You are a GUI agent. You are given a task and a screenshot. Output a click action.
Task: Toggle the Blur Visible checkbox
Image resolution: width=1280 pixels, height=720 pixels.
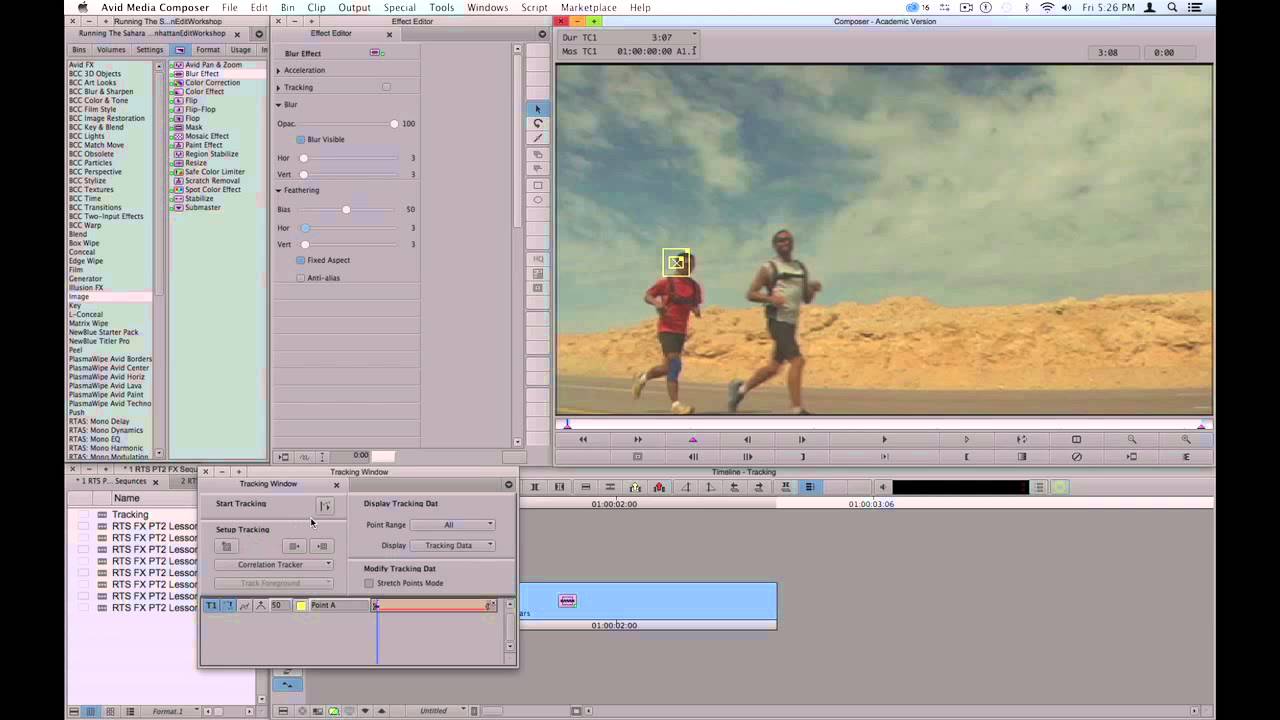click(300, 139)
